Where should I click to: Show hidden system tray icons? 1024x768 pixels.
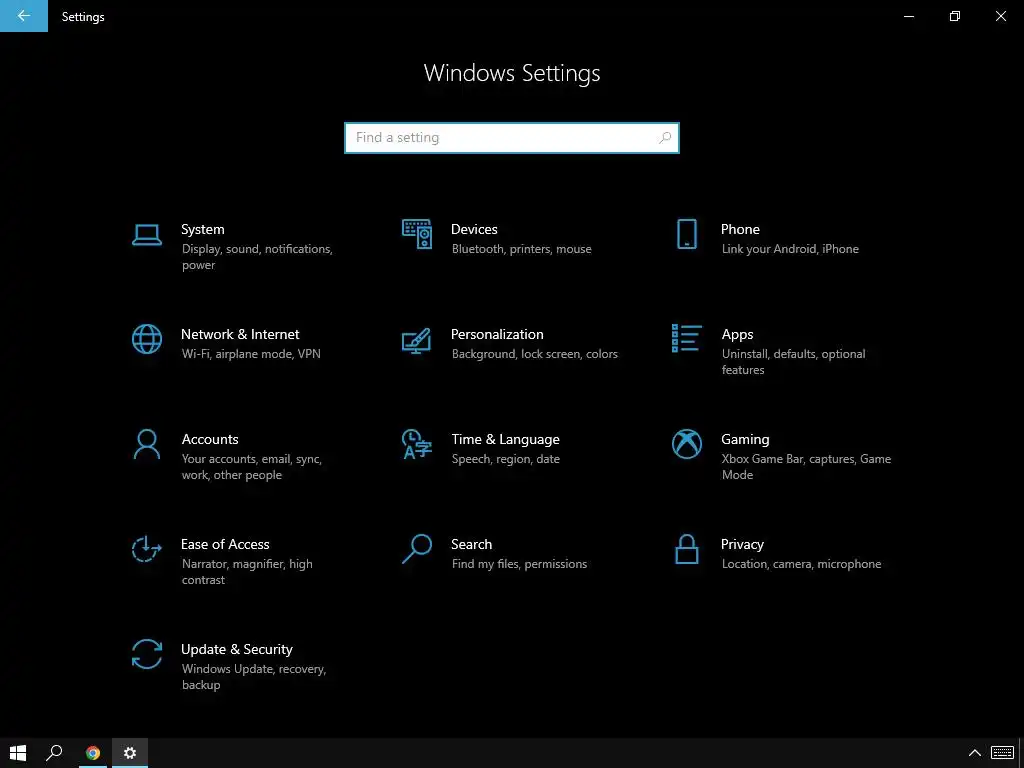[974, 753]
